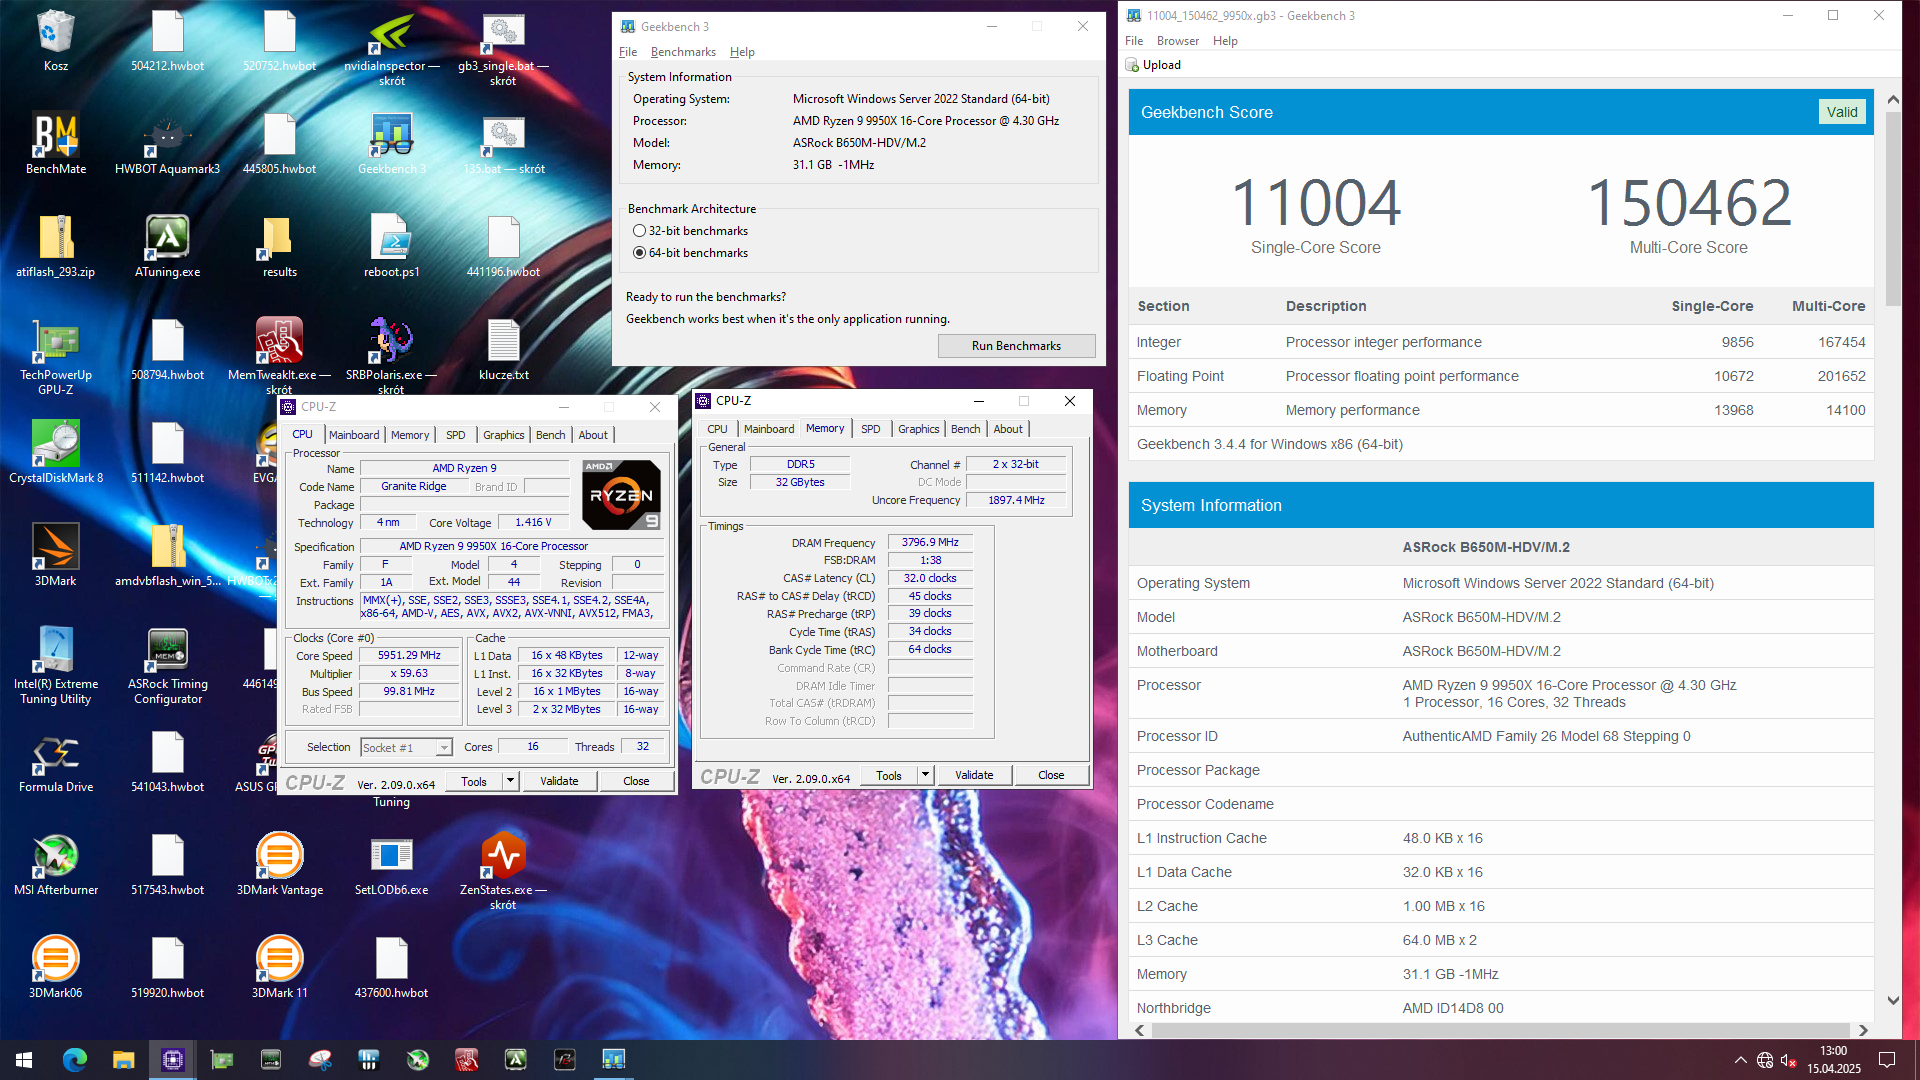Open About tab in left CPU-Z window
The width and height of the screenshot is (1920, 1080).
tap(593, 435)
